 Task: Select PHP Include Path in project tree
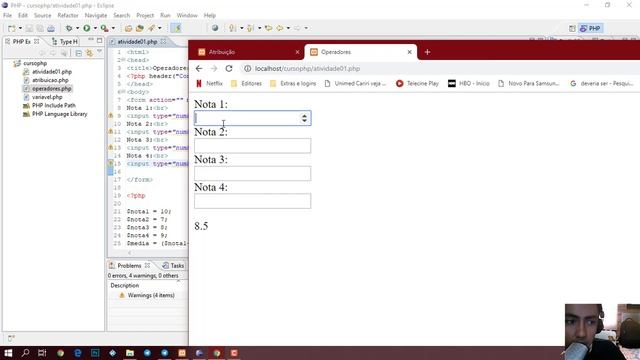(x=53, y=105)
